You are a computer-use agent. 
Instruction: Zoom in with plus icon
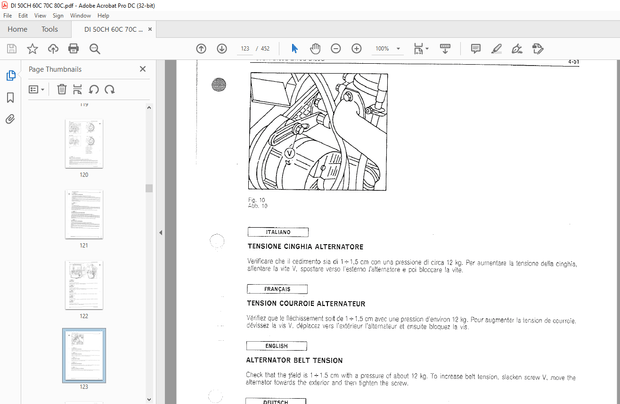[x=357, y=49]
